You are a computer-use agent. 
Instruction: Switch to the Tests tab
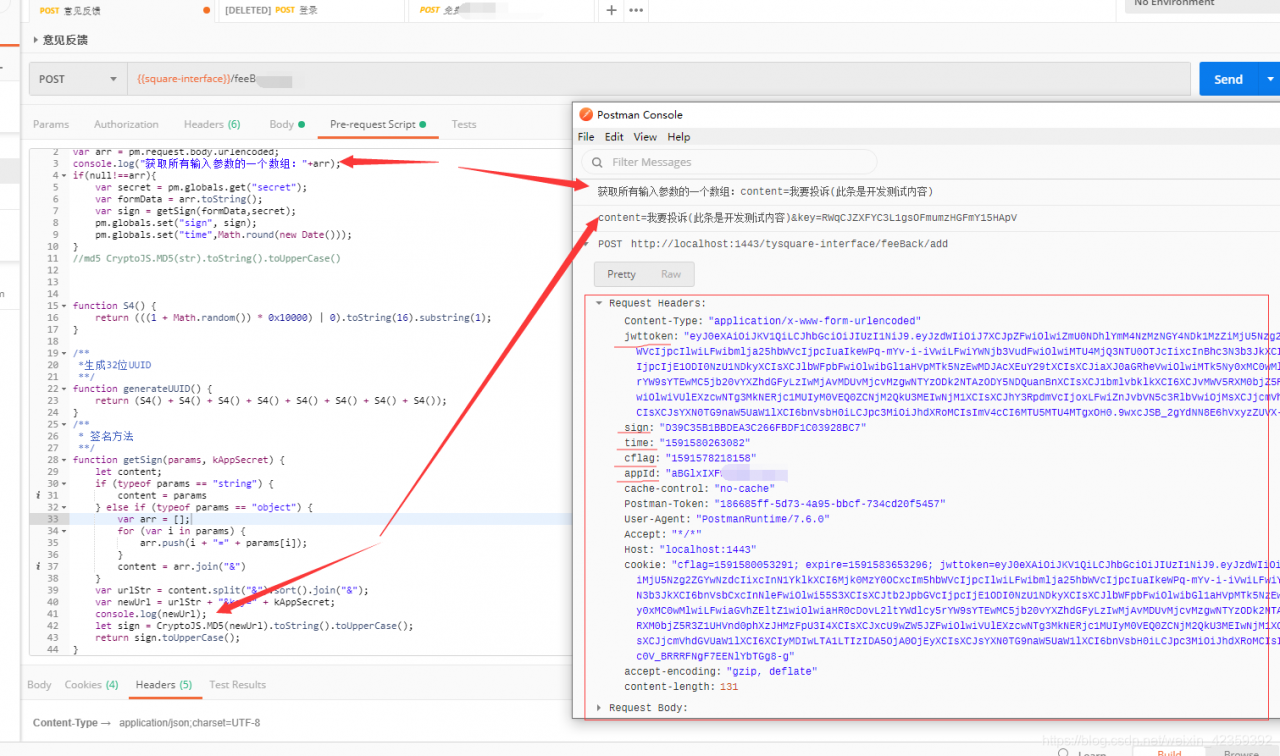[x=464, y=124]
